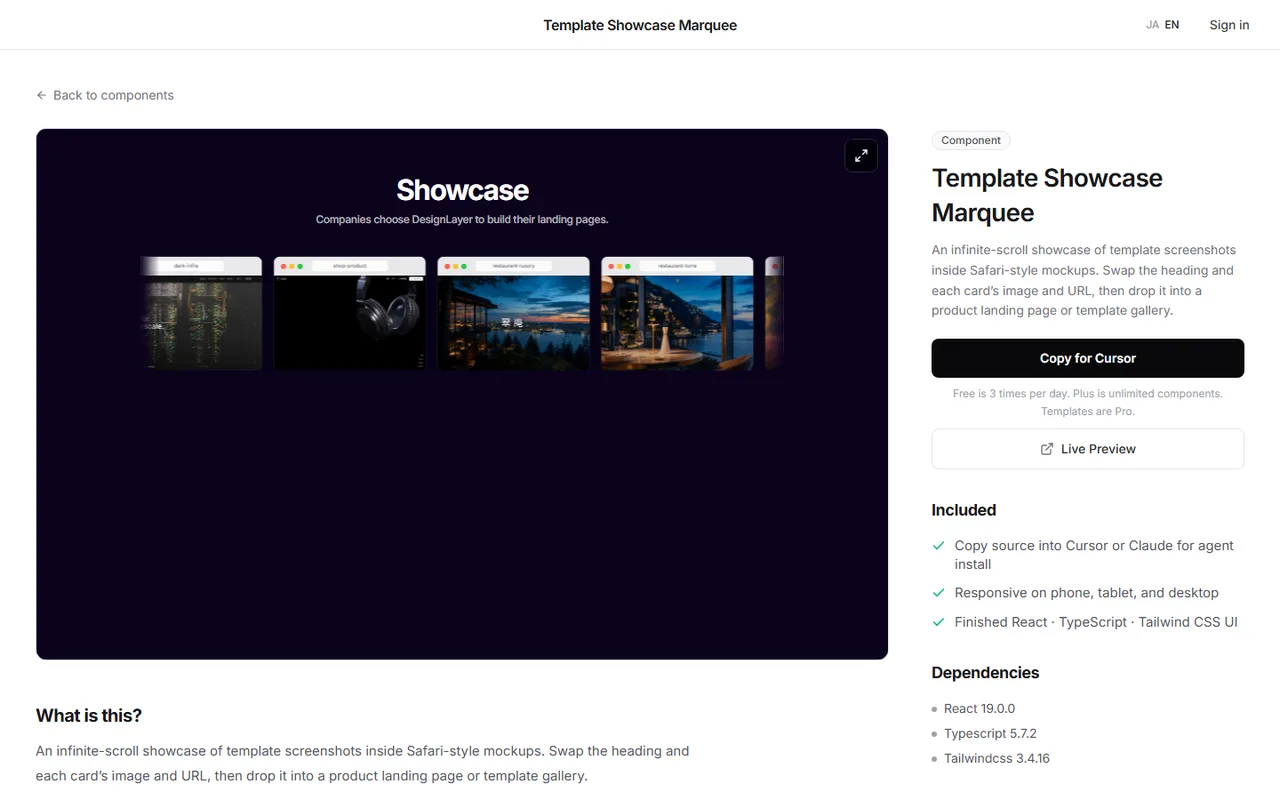Click the shop-product URL bar
The width and height of the screenshot is (1280, 800).
point(350,266)
